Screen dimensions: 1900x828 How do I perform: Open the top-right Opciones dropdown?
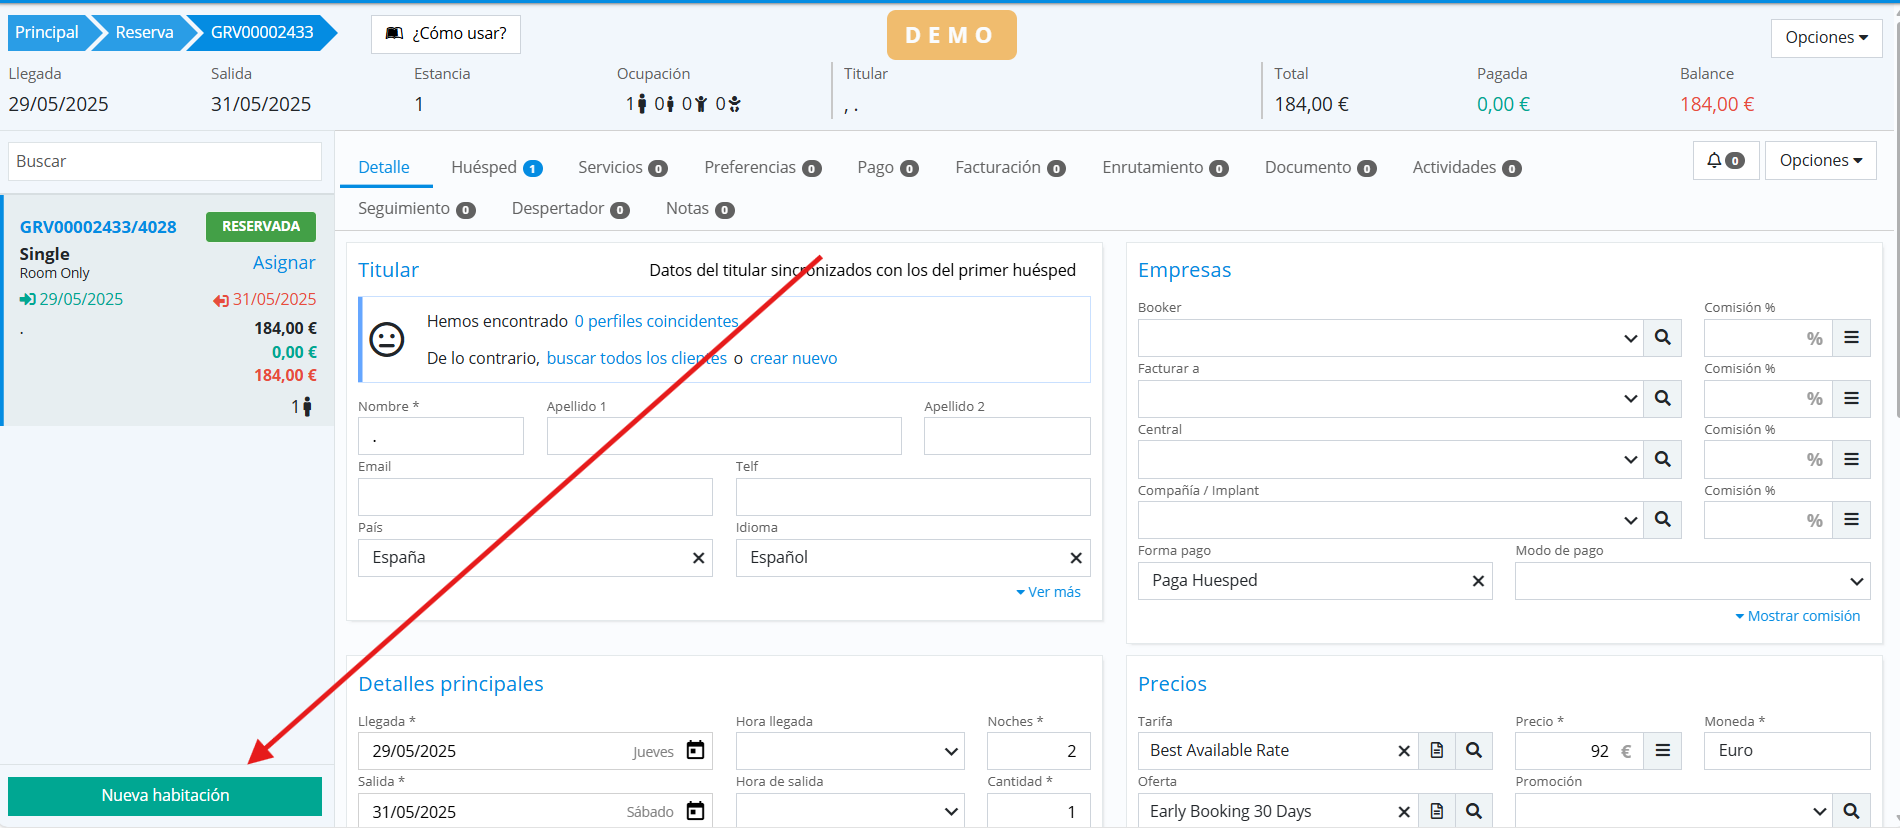pos(1826,38)
